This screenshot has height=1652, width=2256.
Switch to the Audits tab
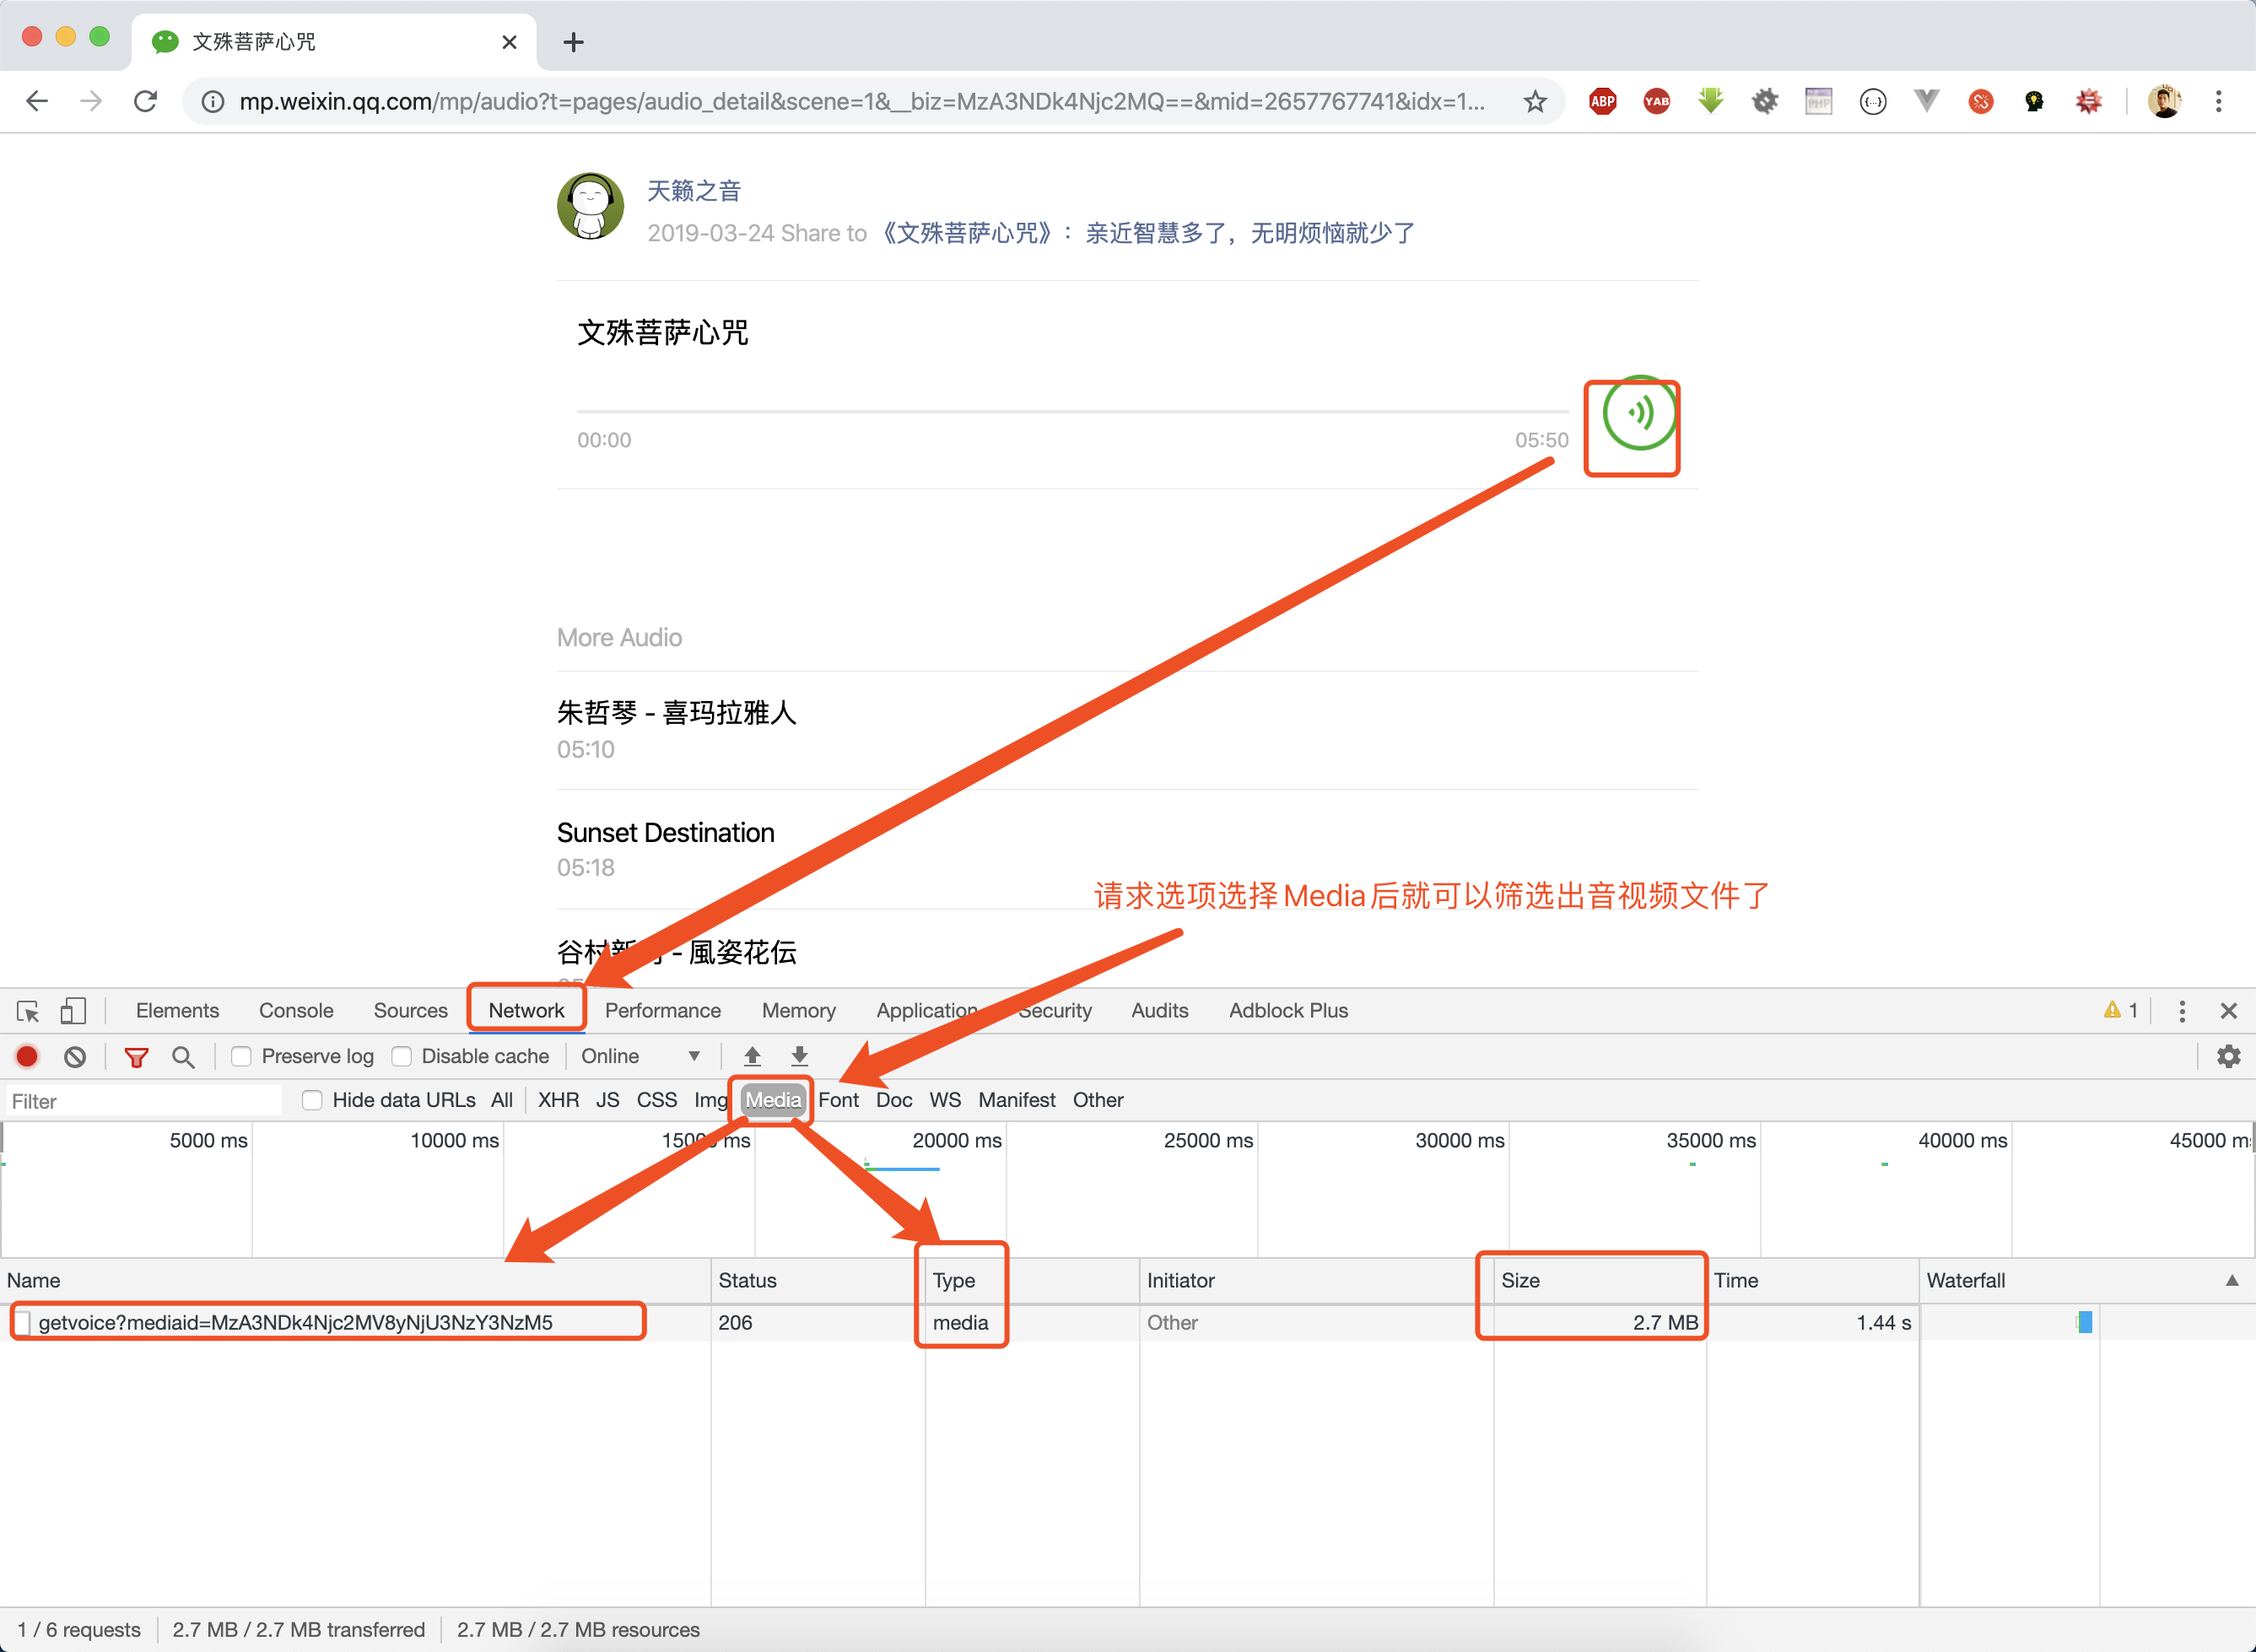pyautogui.click(x=1160, y=1011)
